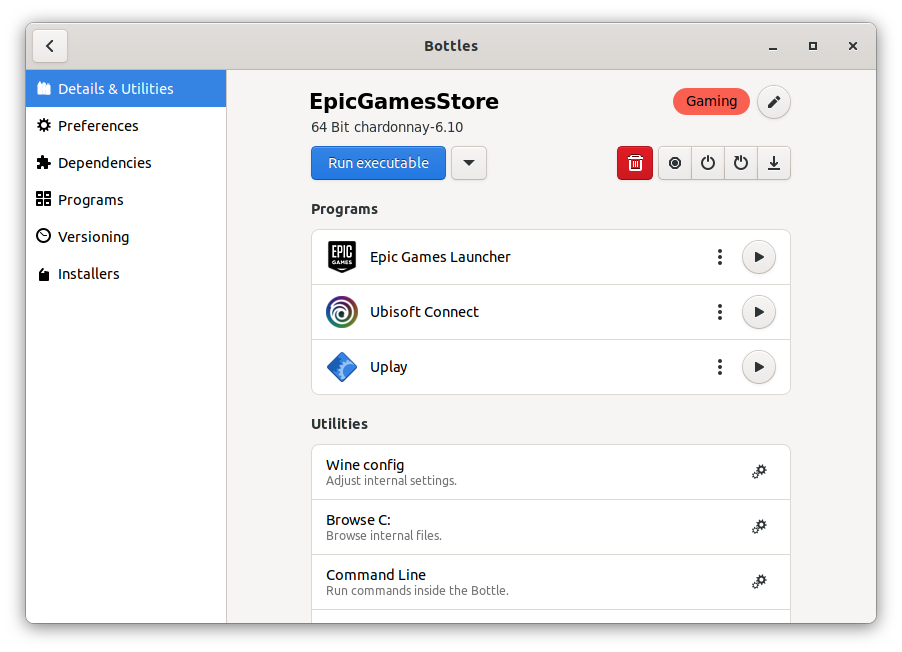Open the Command Line utility
Viewport: 902px width, 652px height.
click(759, 582)
